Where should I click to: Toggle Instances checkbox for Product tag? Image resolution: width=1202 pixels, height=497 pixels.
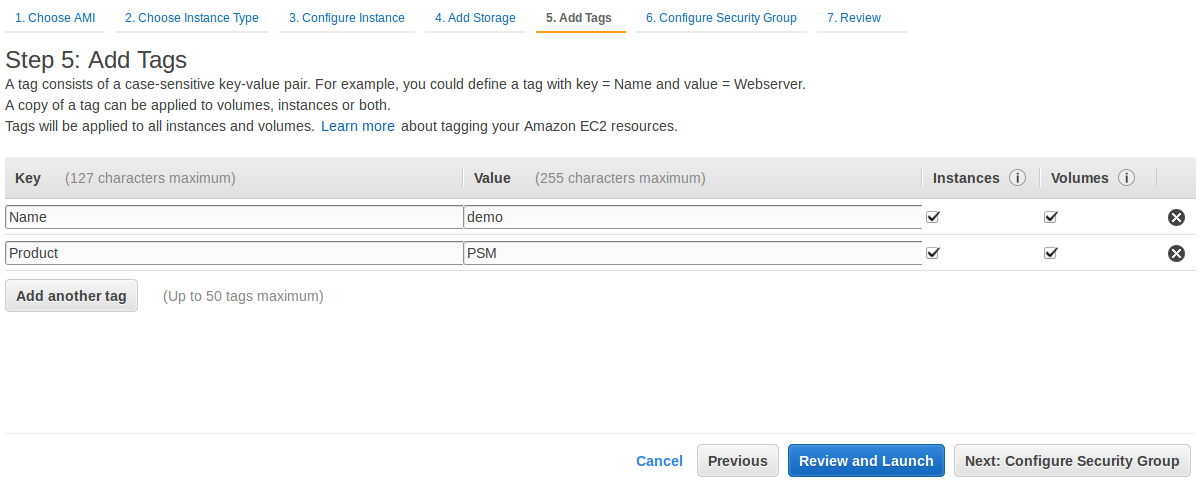pyautogui.click(x=933, y=252)
